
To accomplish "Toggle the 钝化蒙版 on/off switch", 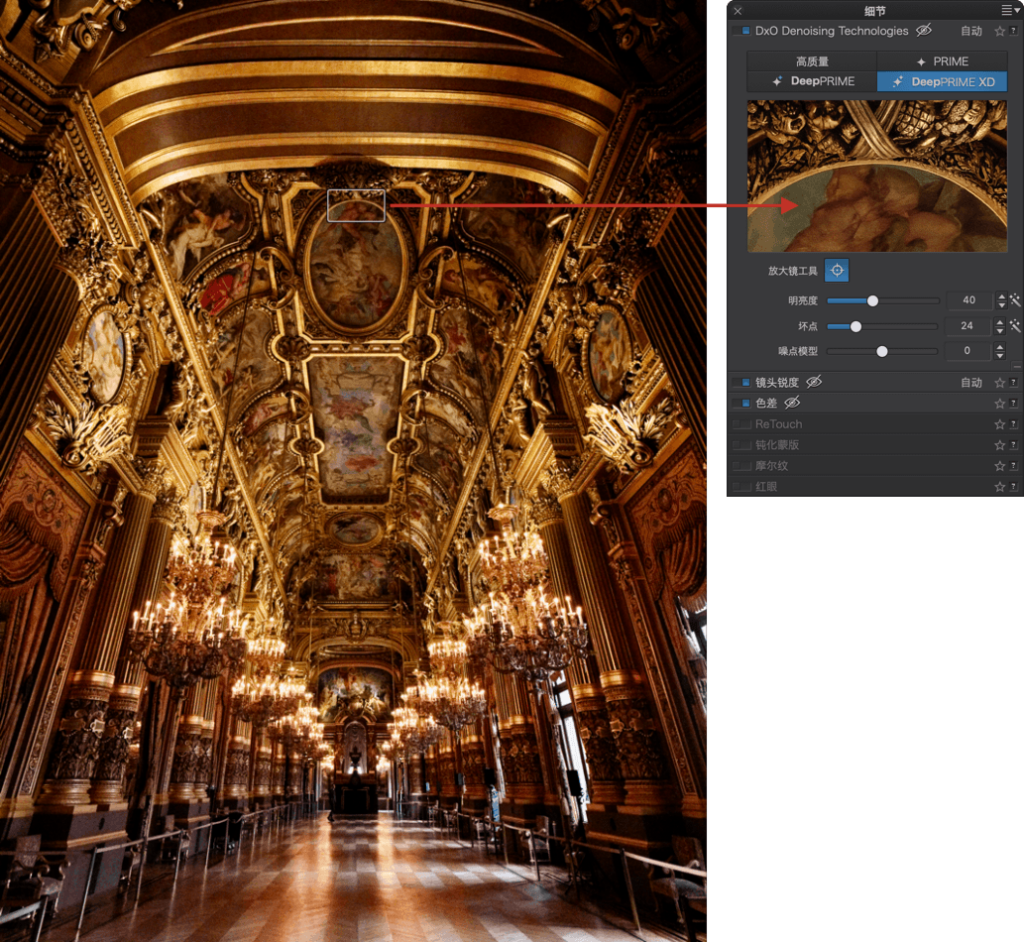I will [742, 445].
